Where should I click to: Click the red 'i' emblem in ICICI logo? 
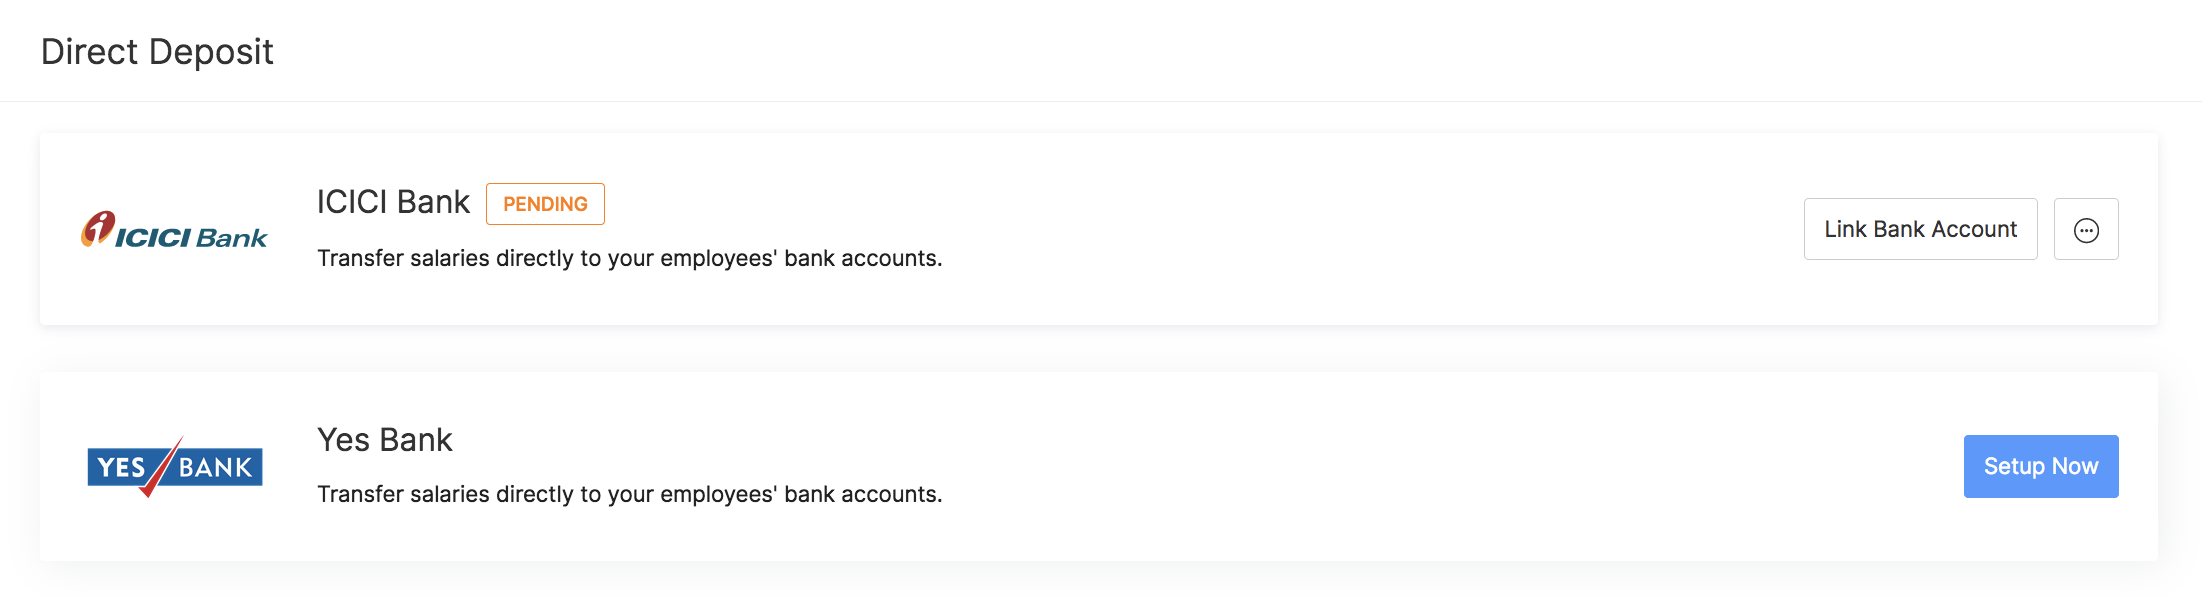coord(97,228)
